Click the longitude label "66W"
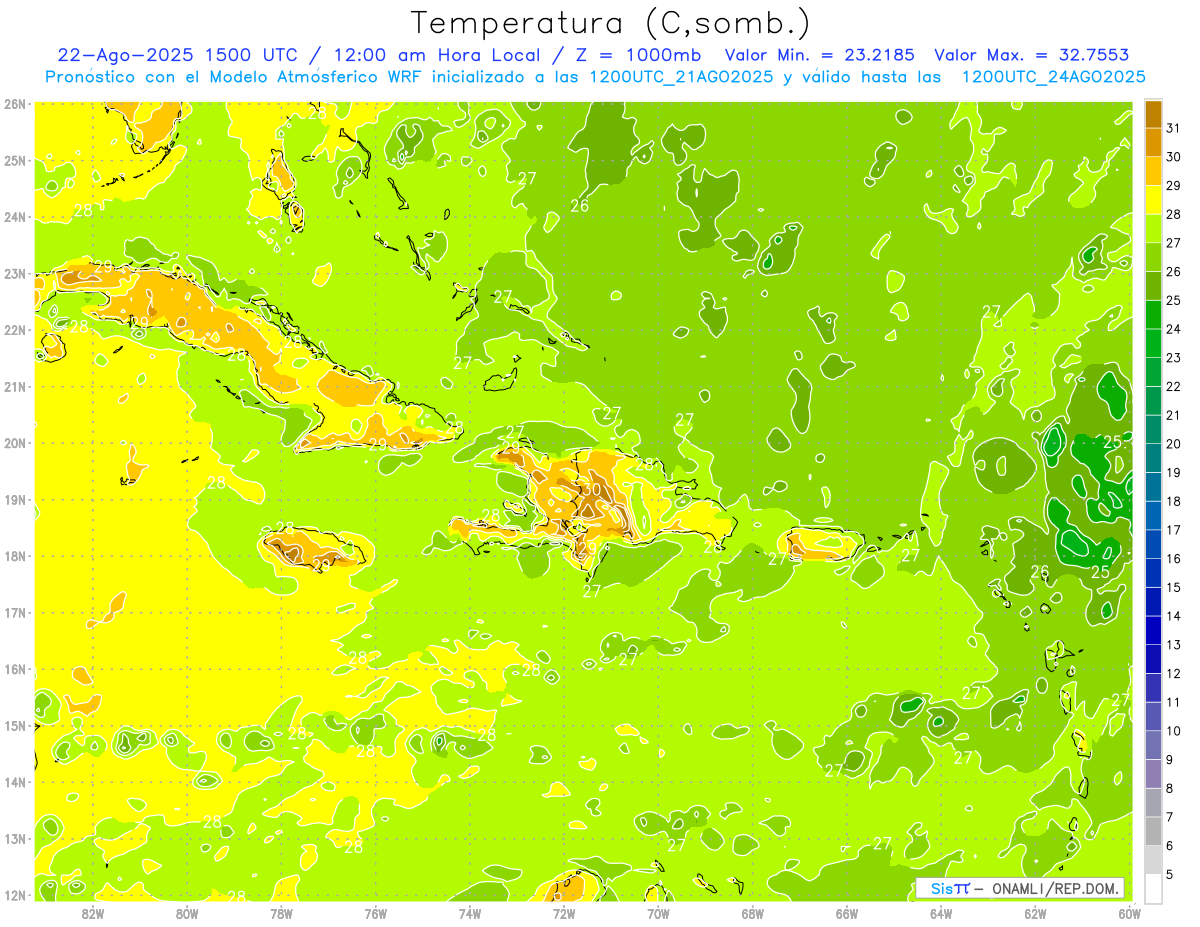Image resolution: width=1200 pixels, height=927 pixels. coord(846,913)
